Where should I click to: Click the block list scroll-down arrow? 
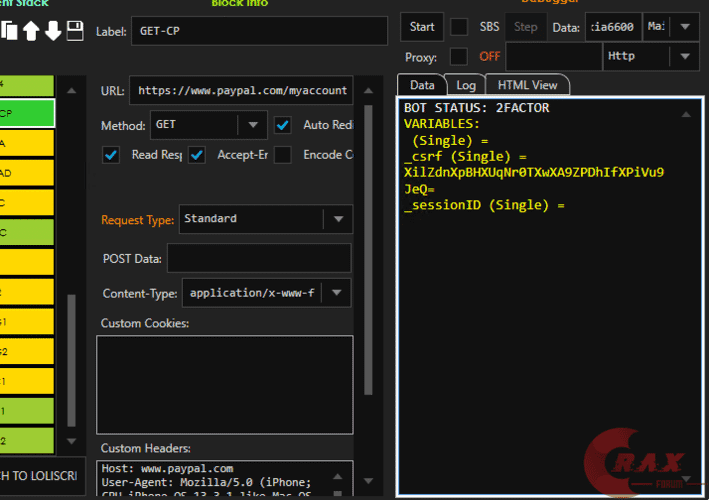tap(71, 439)
